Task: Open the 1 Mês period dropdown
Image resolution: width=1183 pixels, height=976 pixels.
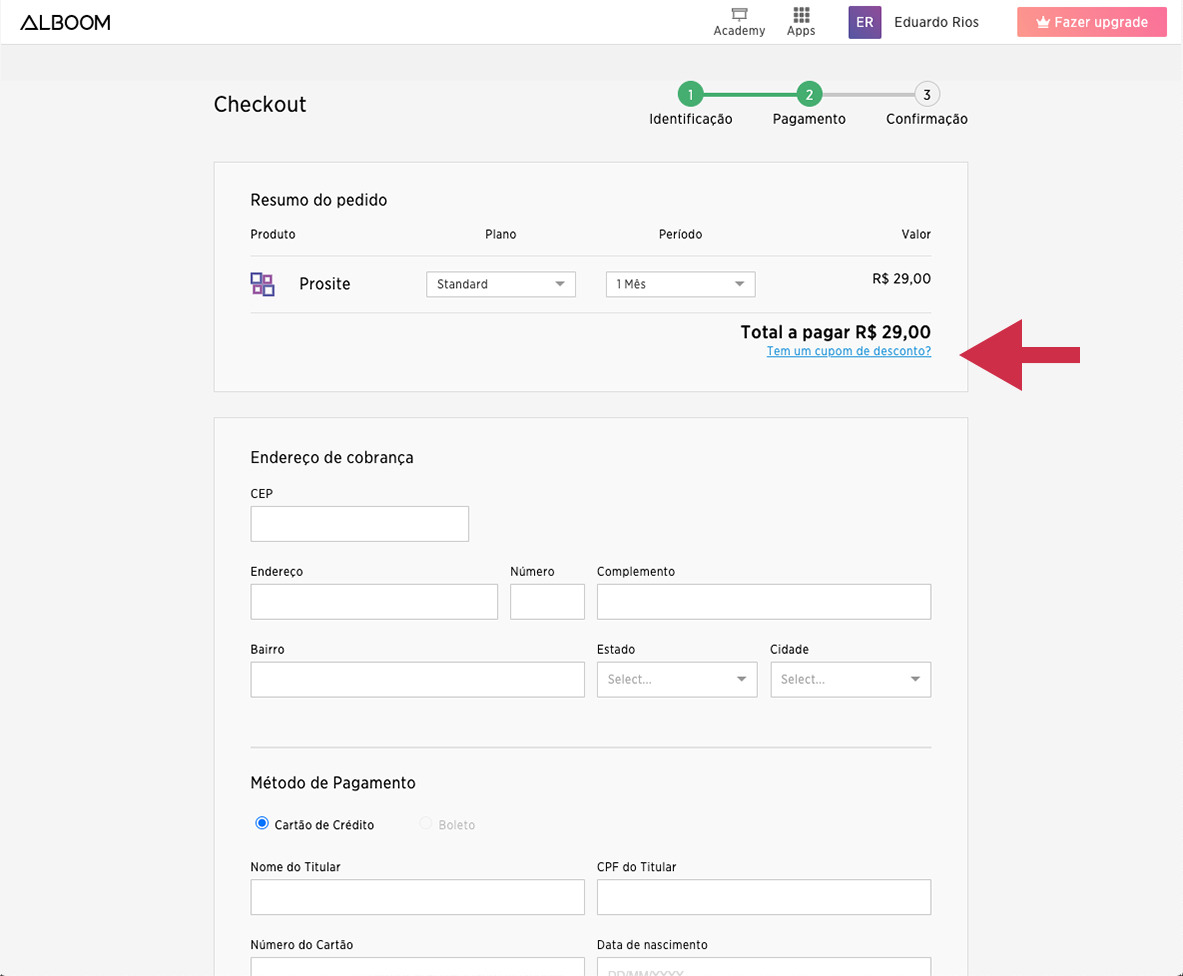Action: [x=680, y=284]
